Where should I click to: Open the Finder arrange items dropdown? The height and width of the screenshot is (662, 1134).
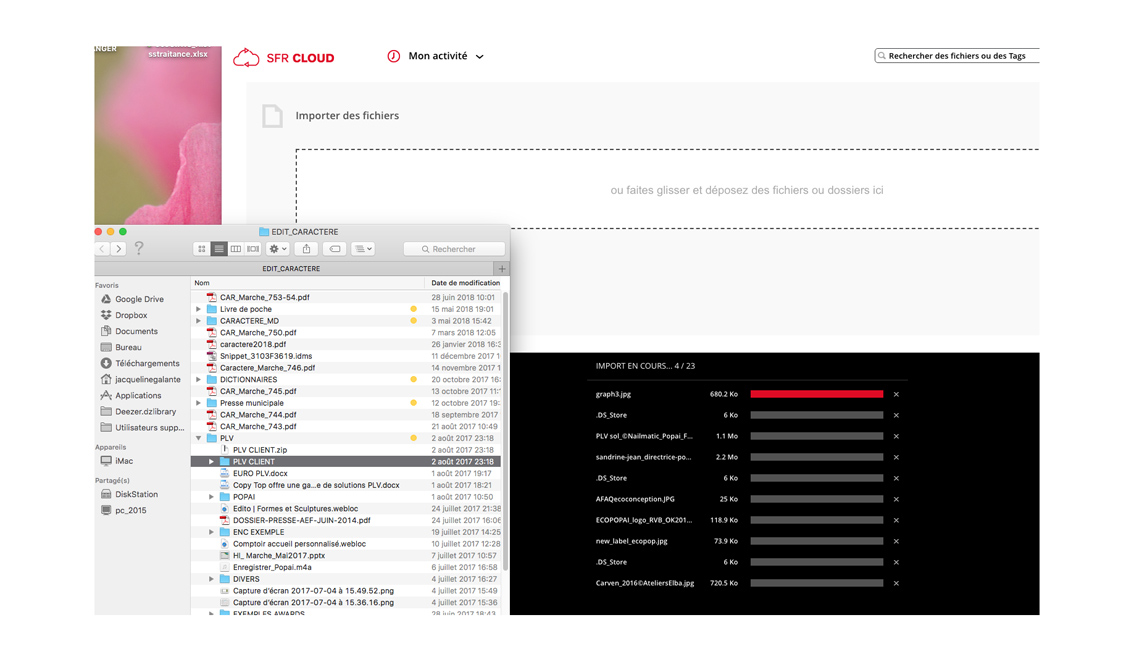363,249
